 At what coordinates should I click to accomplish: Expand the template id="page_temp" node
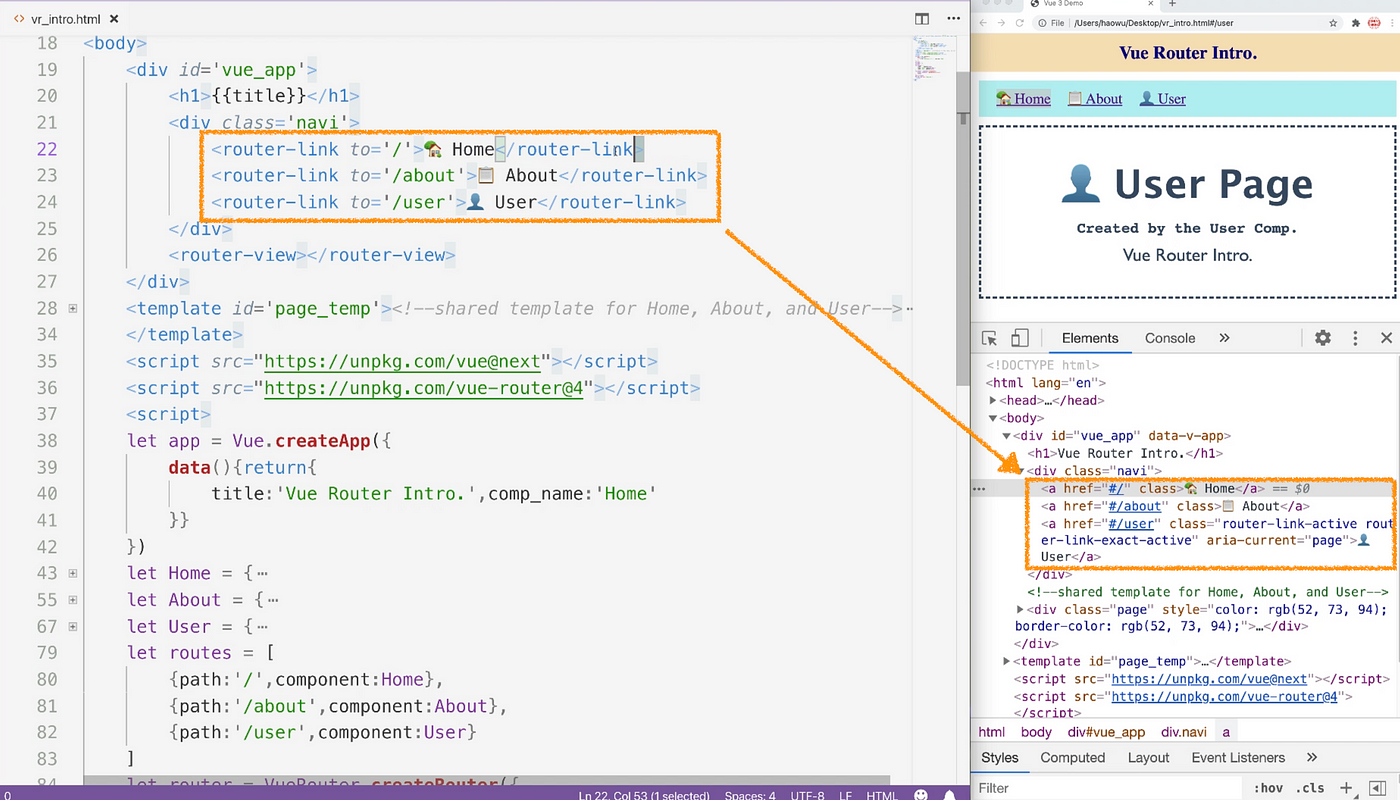coord(1007,661)
